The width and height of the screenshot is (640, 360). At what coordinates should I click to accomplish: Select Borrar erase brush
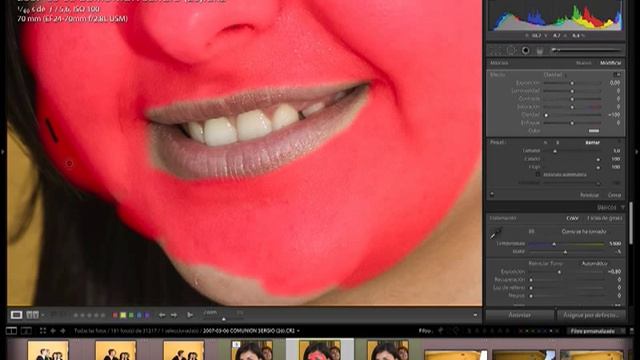592,142
